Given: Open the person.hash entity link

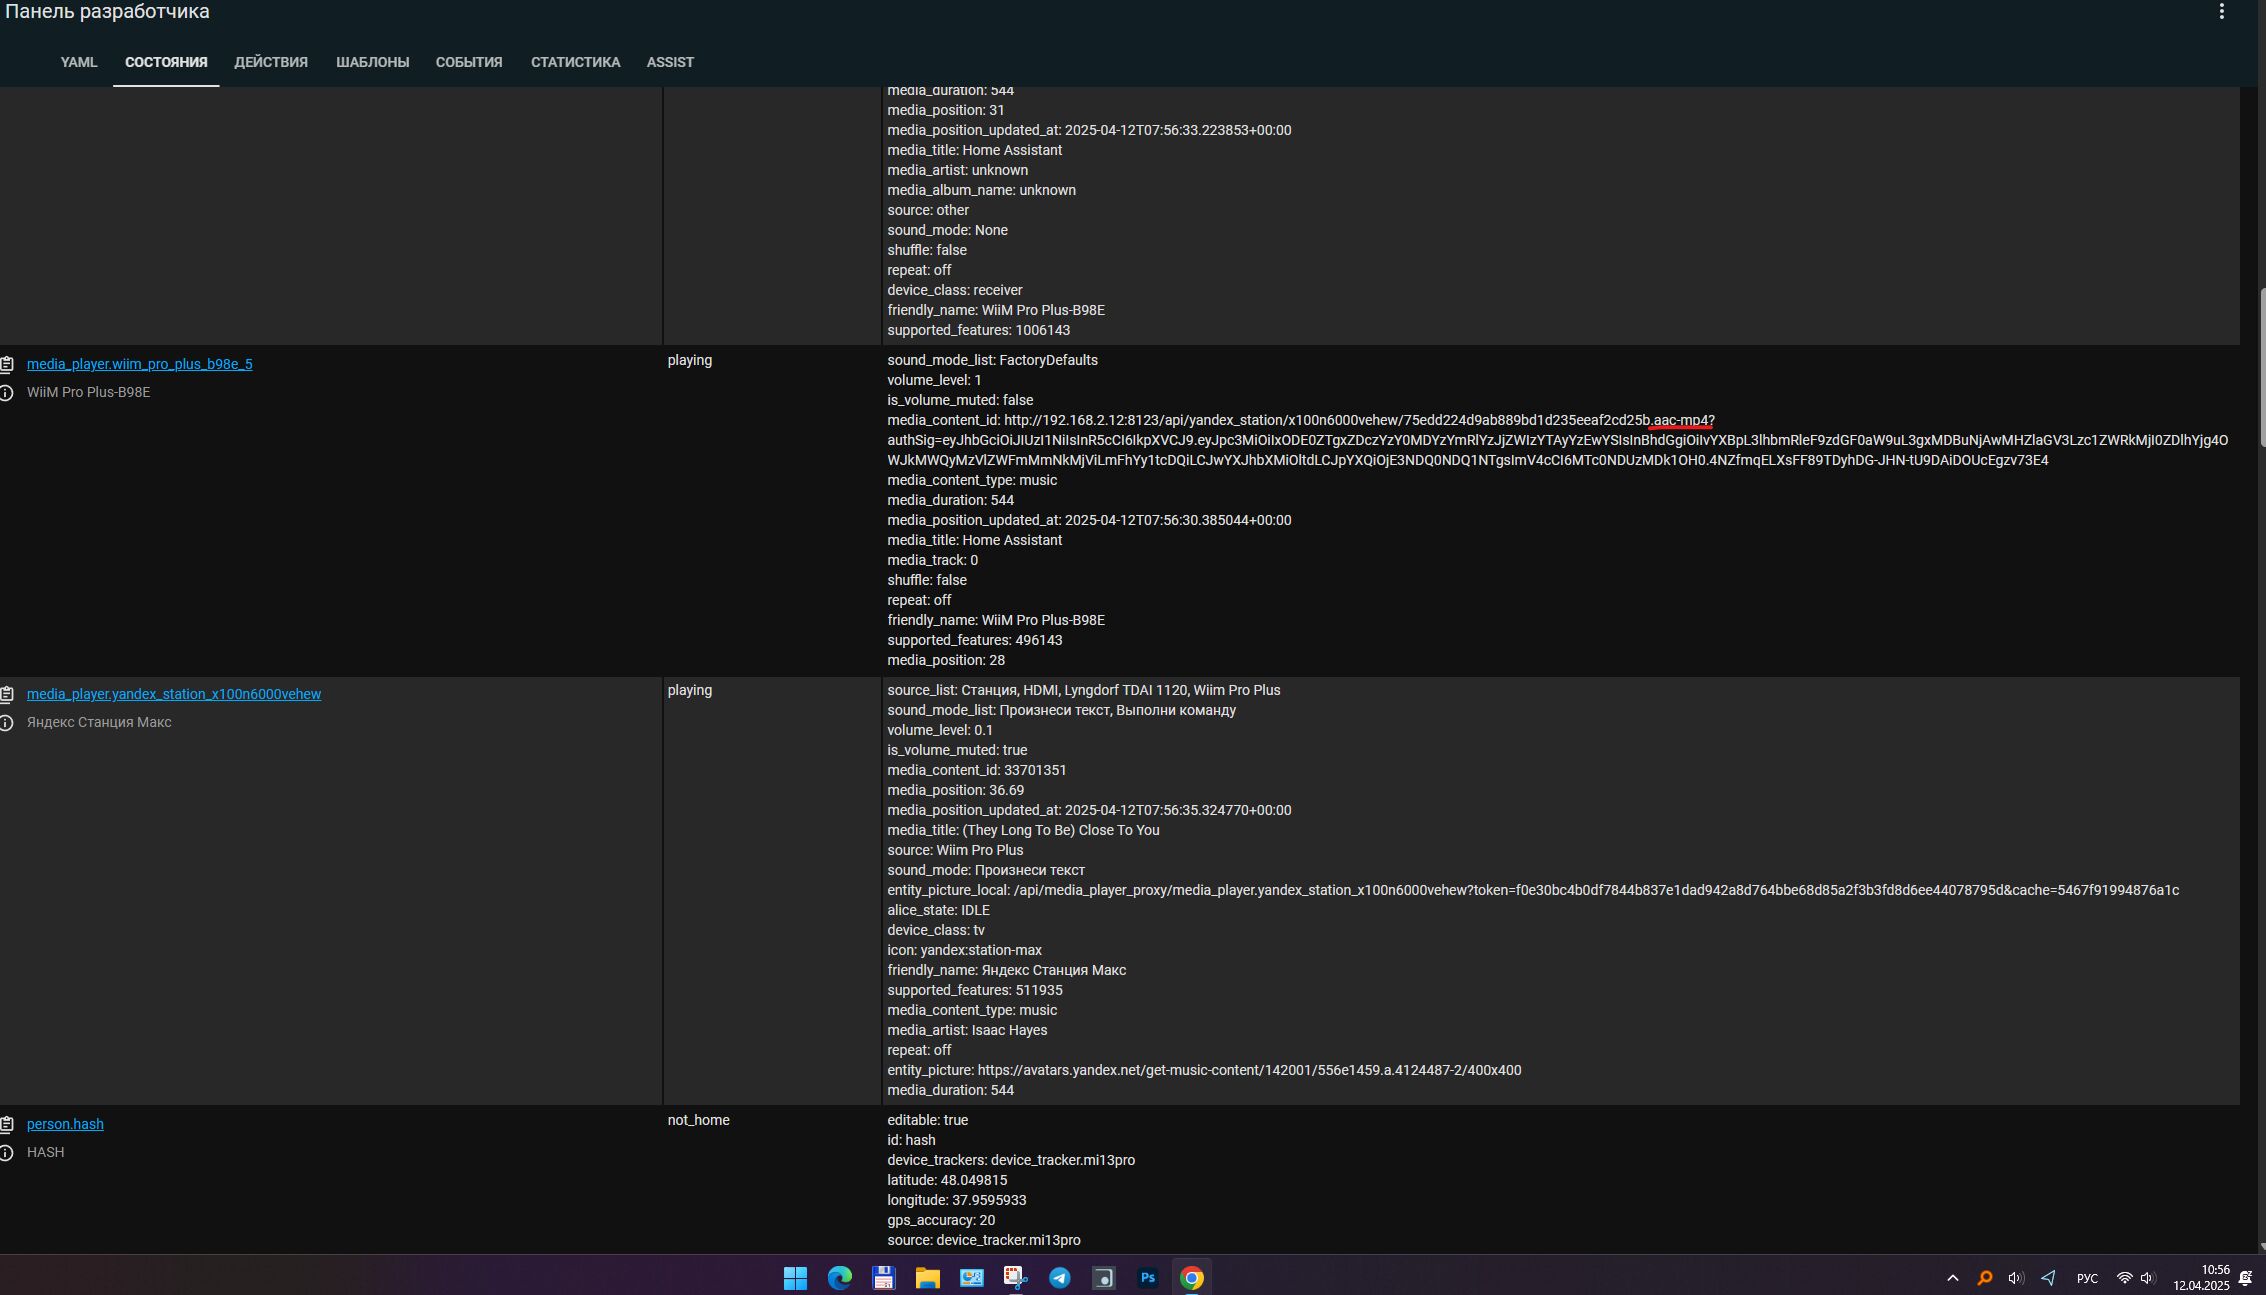Looking at the screenshot, I should click(65, 1124).
